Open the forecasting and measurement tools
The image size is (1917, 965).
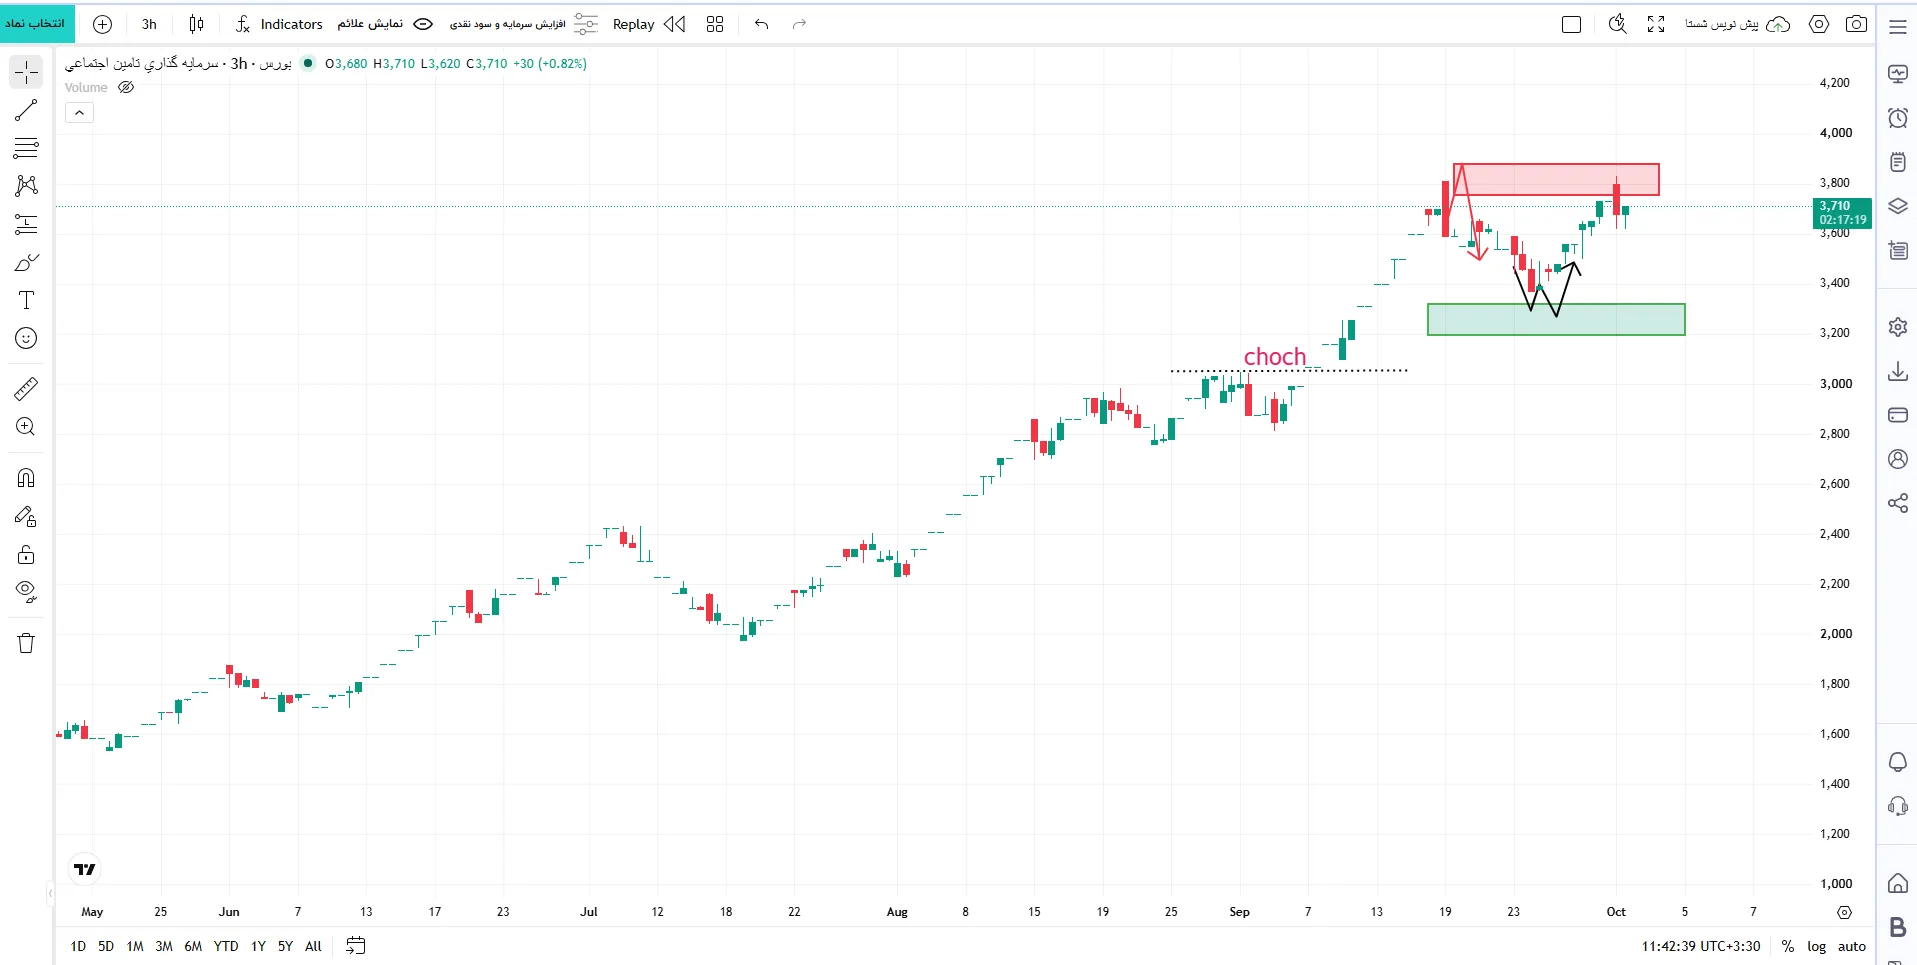pyautogui.click(x=26, y=224)
